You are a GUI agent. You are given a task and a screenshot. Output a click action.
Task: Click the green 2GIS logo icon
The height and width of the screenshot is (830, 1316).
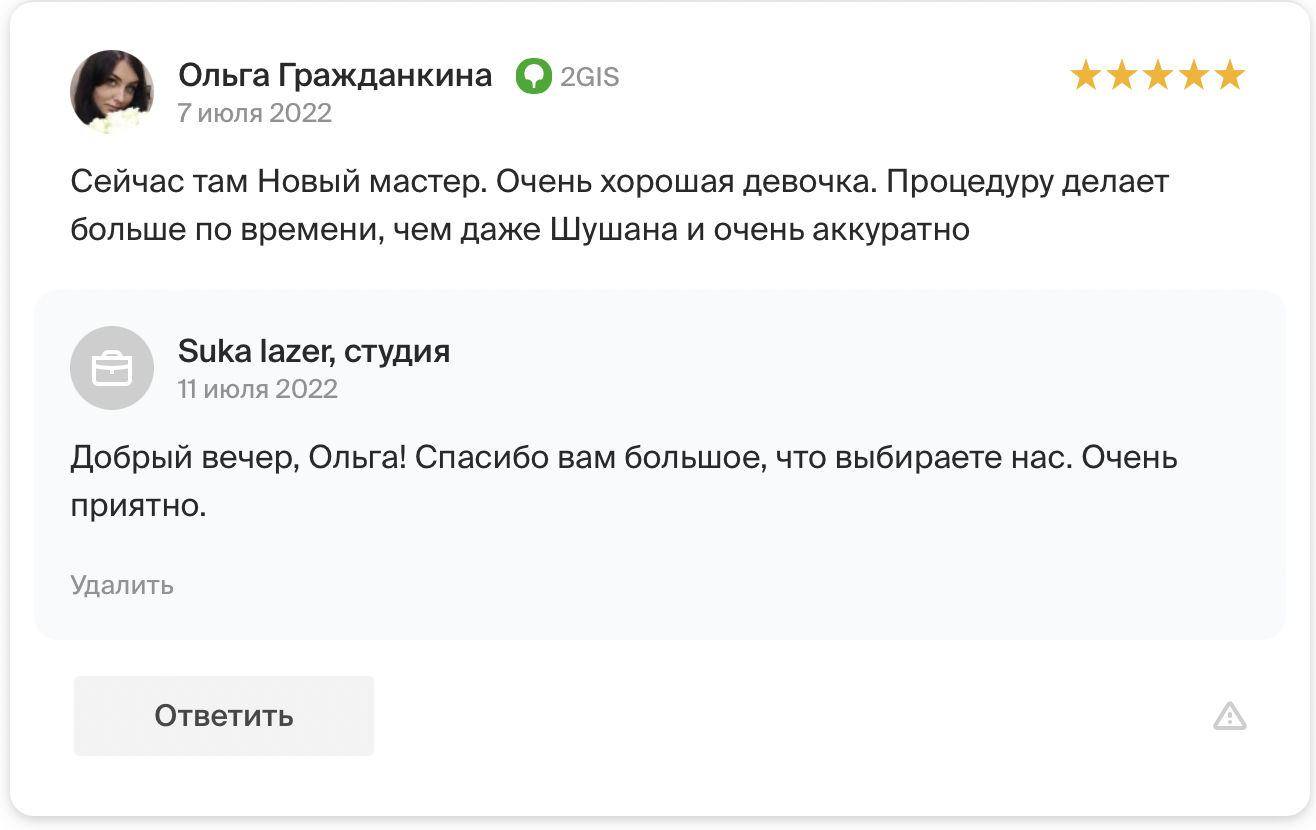(534, 76)
